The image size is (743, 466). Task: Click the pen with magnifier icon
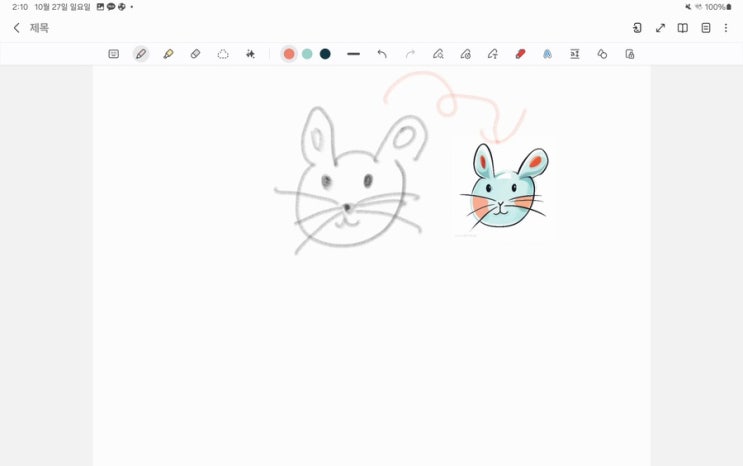pyautogui.click(x=438, y=54)
